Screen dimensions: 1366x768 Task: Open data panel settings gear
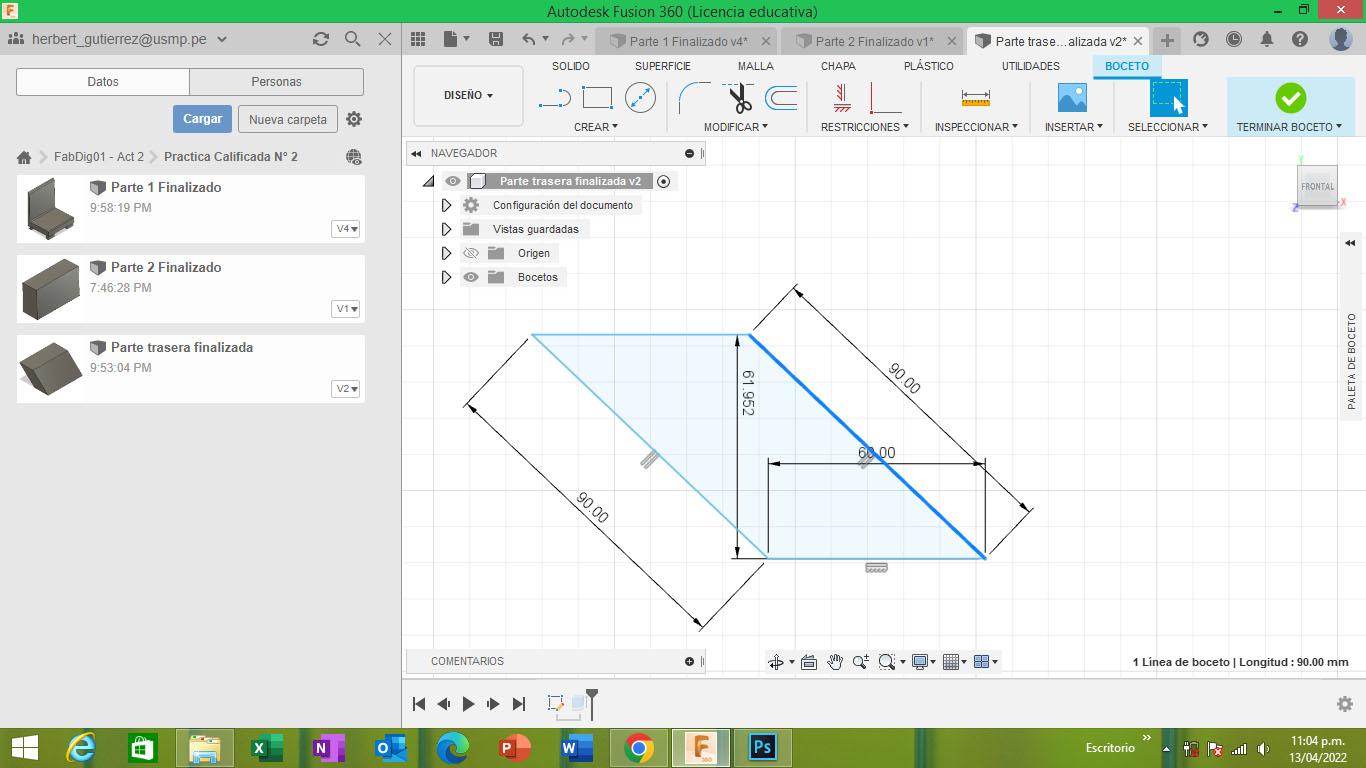point(354,119)
